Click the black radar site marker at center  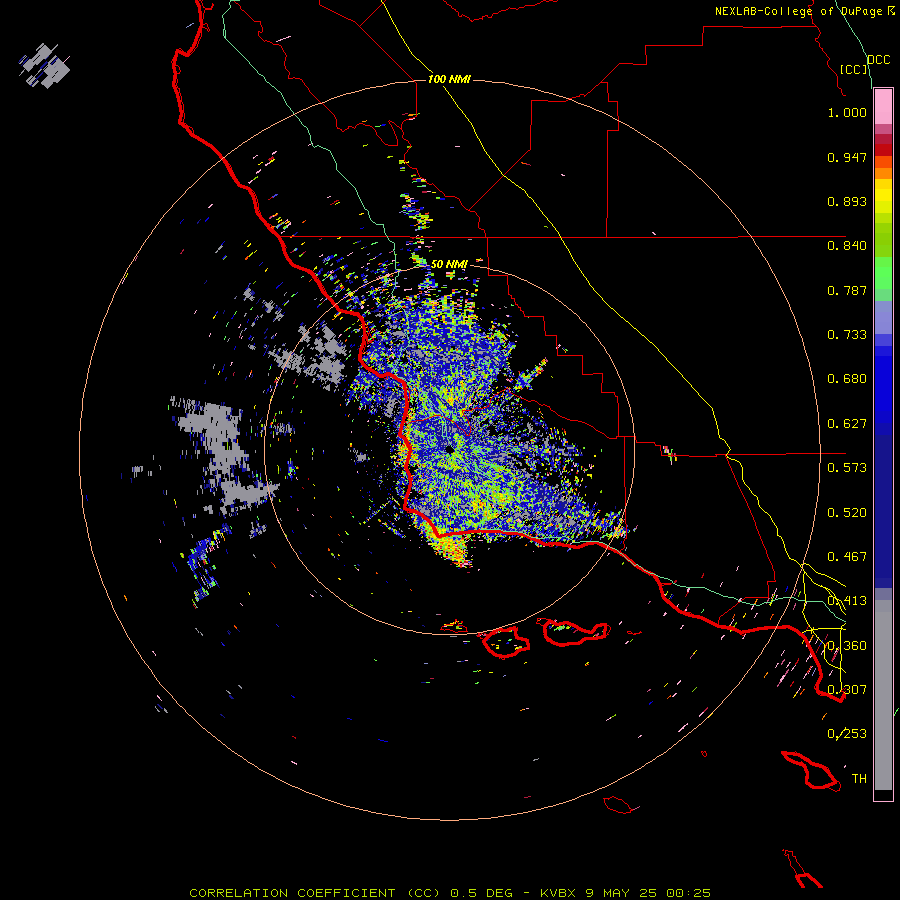coord(449,449)
